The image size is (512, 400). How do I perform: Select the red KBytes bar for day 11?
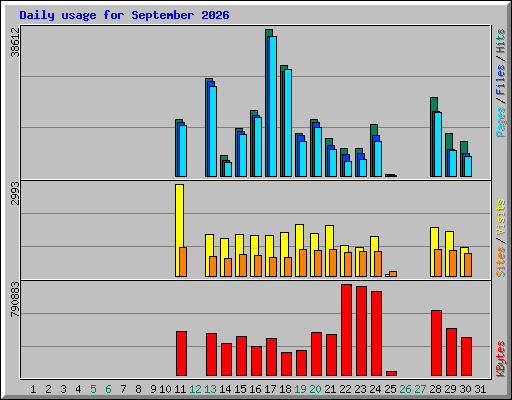[182, 354]
